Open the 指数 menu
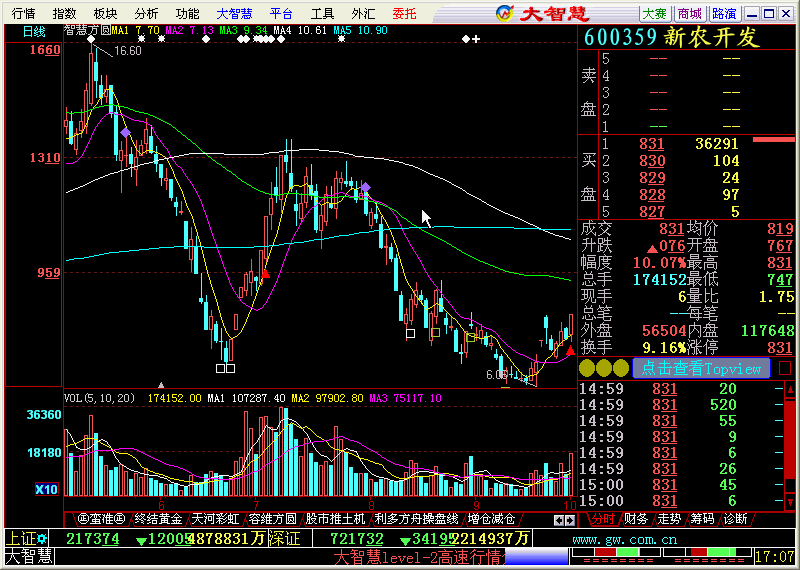800x570 pixels. tap(64, 14)
